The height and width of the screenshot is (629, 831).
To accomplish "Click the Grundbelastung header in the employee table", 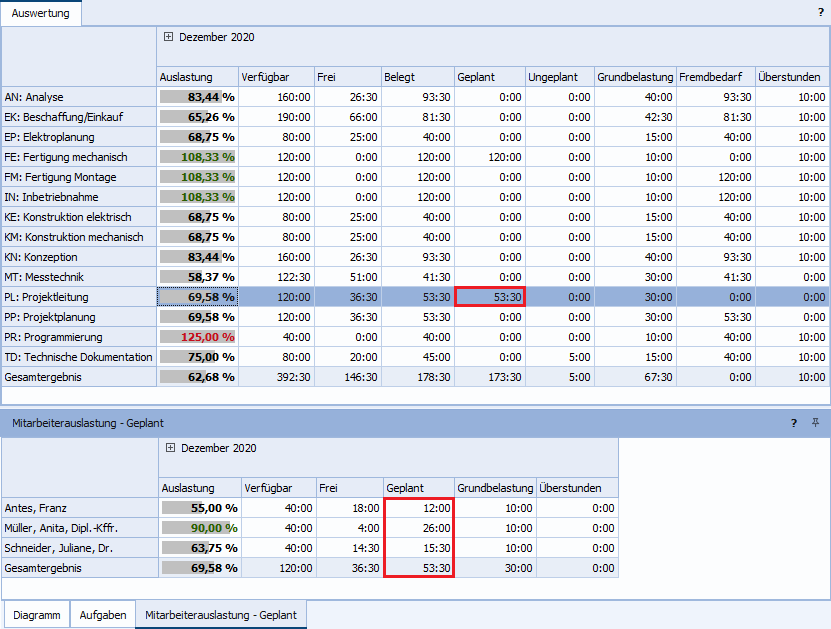I will tap(495, 488).
